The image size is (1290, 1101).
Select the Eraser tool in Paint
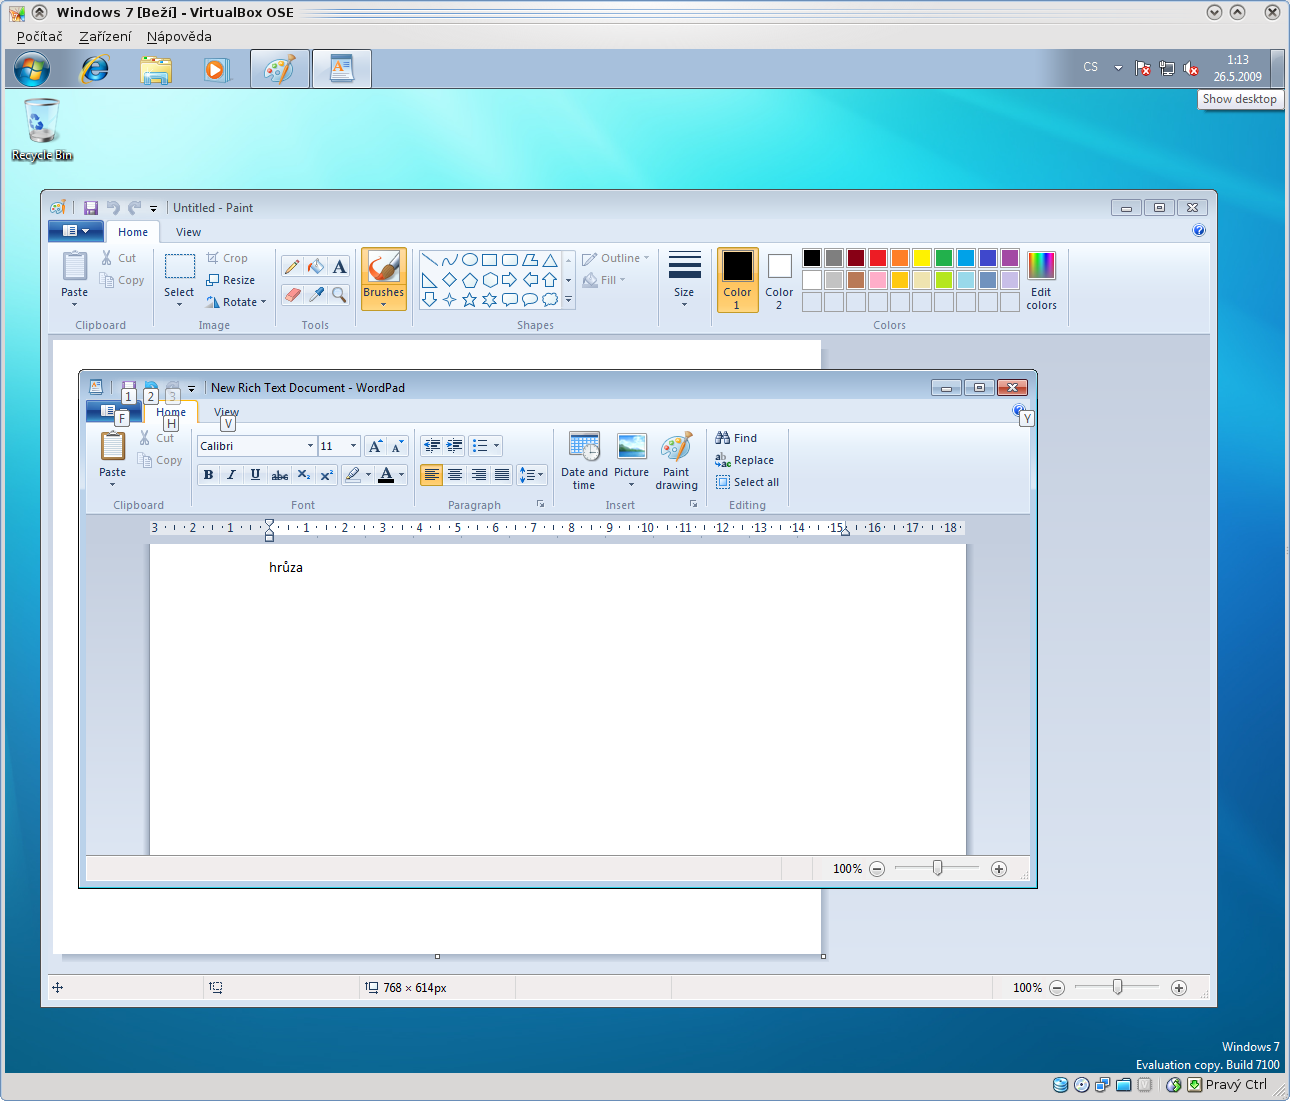pos(292,294)
